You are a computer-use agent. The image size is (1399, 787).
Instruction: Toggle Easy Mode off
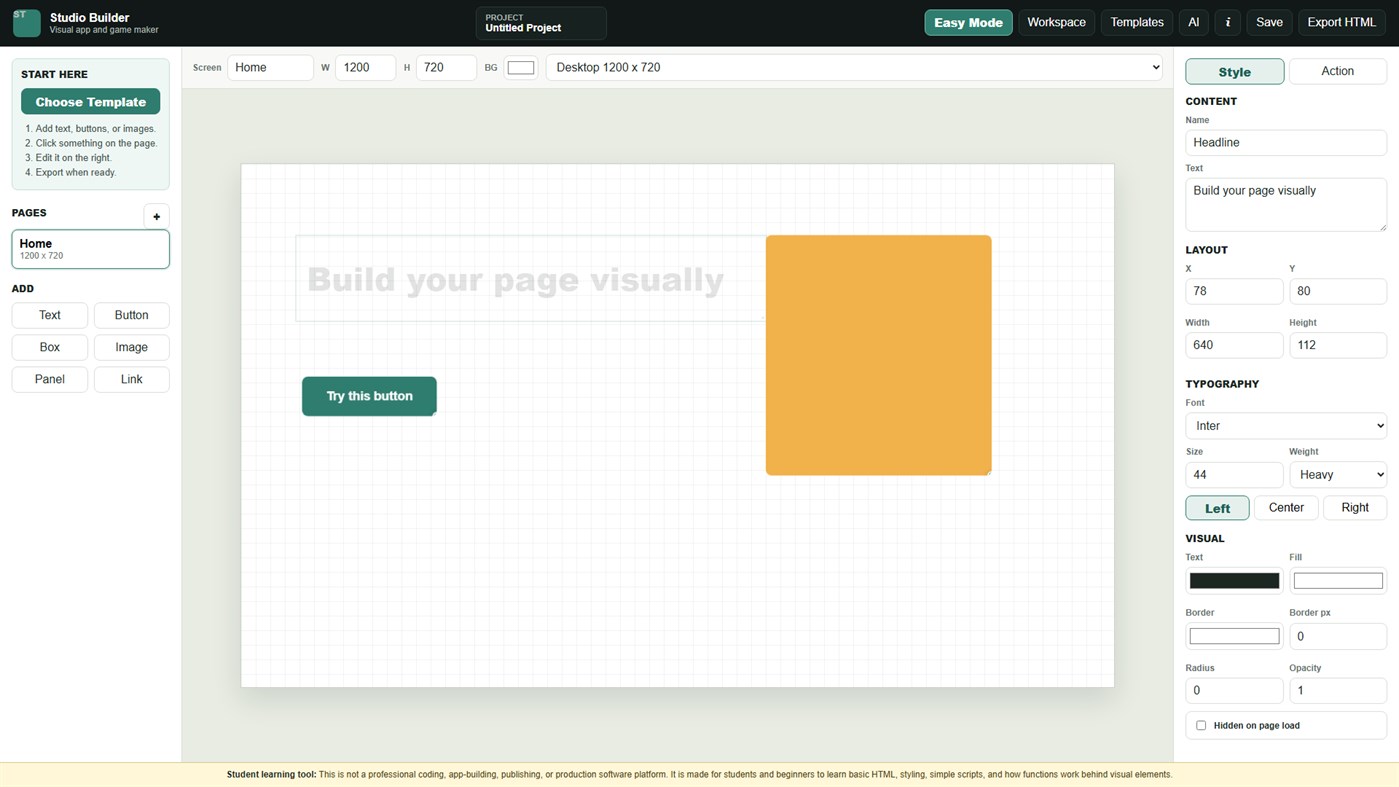(x=968, y=22)
